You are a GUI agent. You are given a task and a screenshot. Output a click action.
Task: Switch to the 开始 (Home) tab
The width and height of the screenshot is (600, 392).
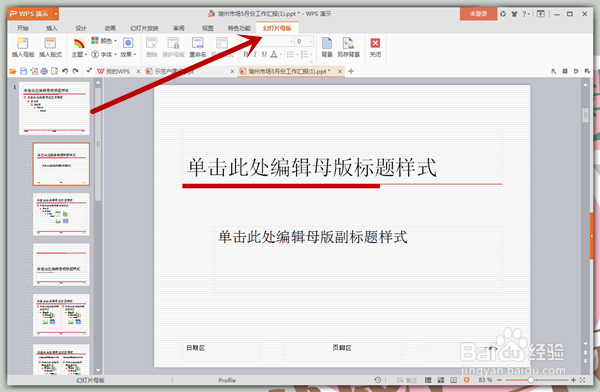[x=23, y=28]
